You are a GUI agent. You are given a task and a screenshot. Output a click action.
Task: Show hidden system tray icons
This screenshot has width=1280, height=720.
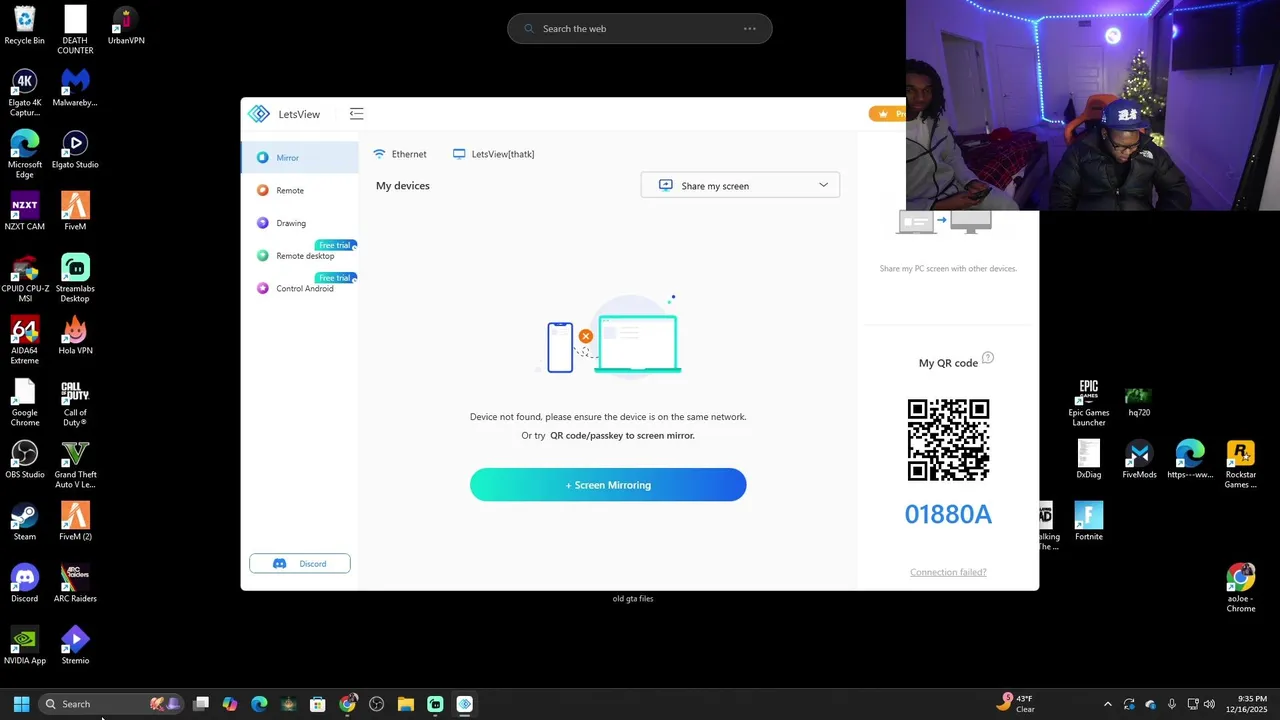(1107, 704)
